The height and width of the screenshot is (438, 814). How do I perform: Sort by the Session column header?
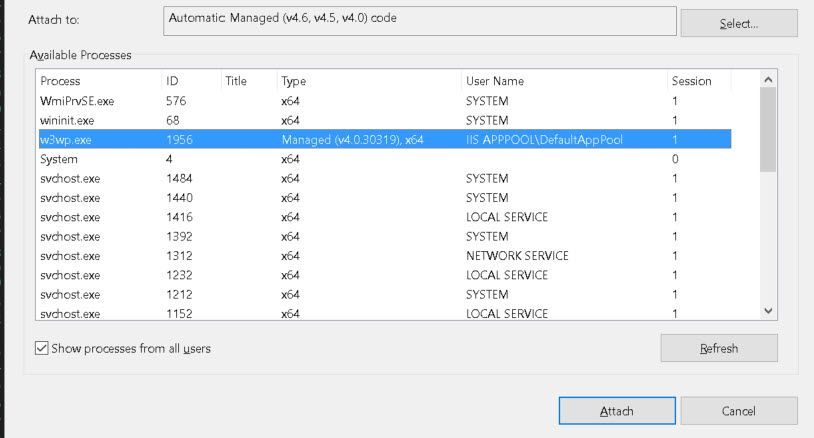(697, 81)
